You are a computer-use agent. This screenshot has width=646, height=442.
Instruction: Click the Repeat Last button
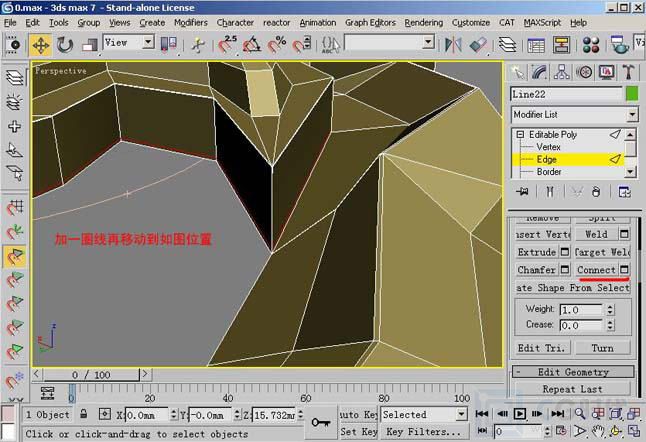coord(573,389)
